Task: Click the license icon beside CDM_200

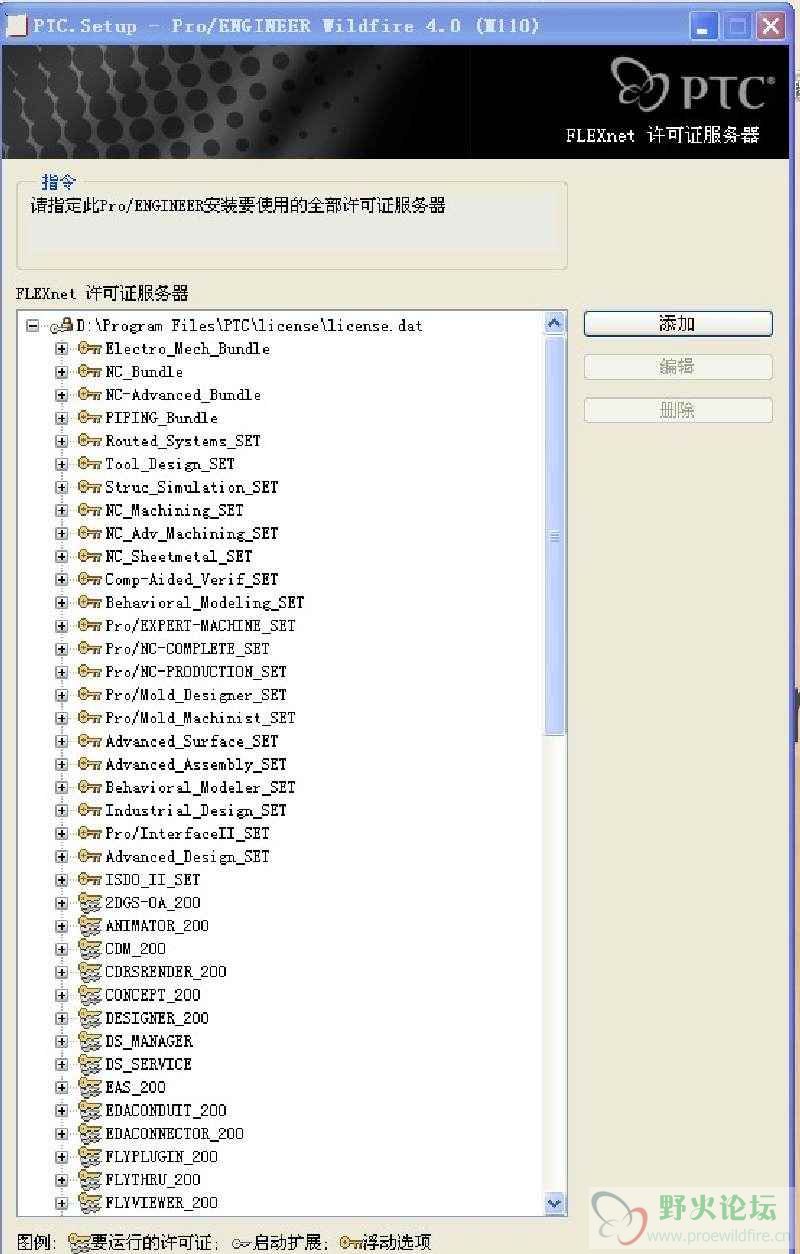Action: 90,948
